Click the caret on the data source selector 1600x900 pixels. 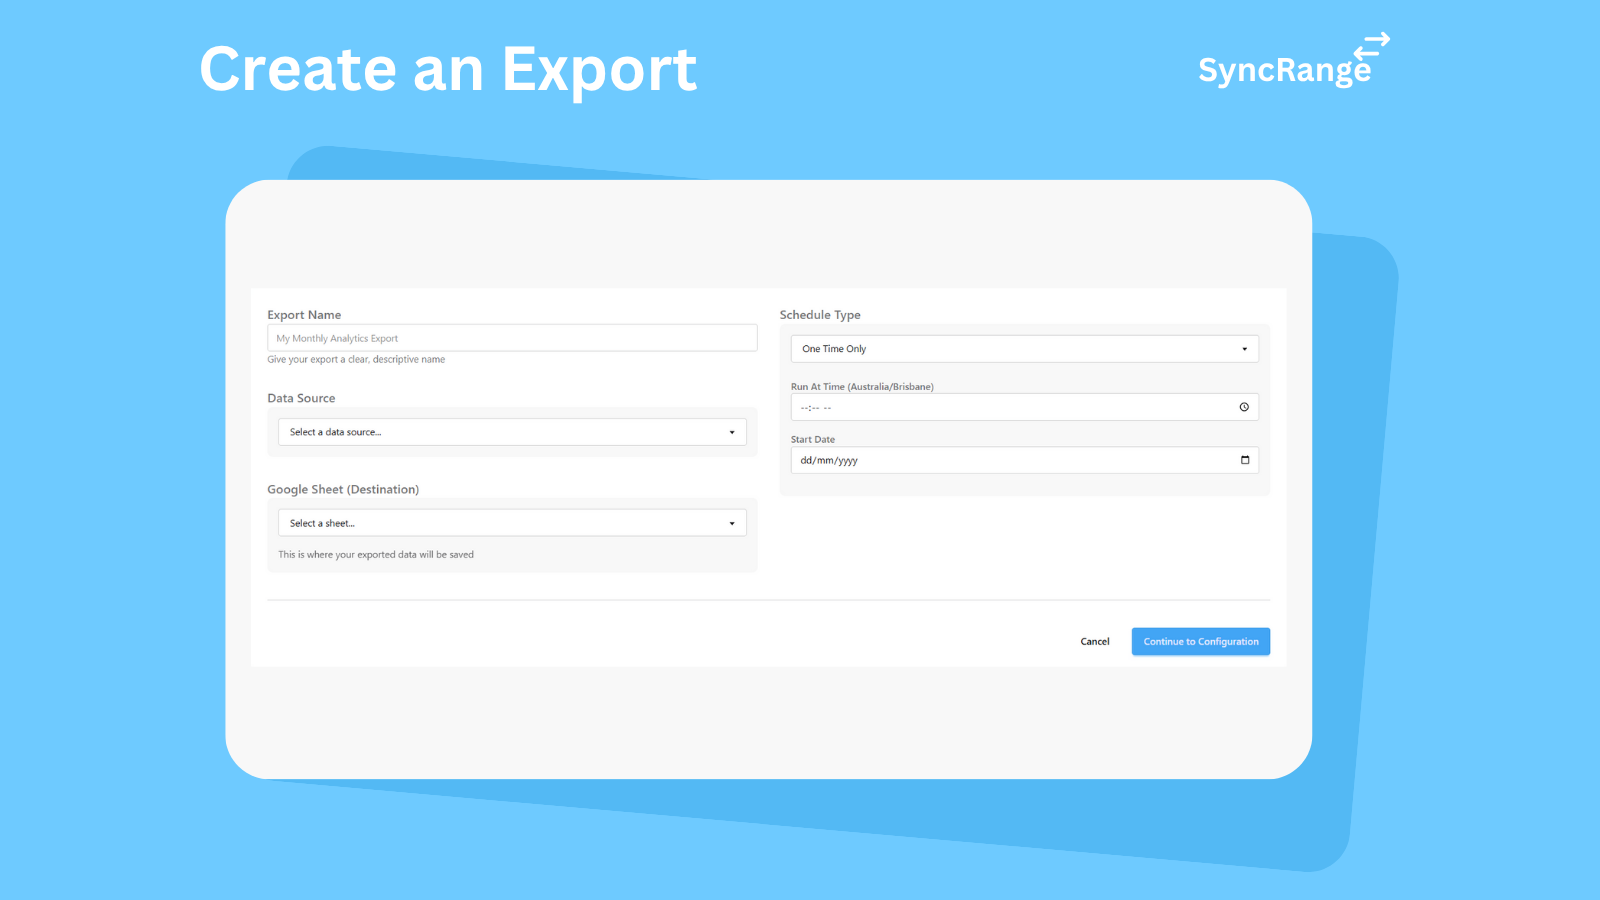coord(731,431)
